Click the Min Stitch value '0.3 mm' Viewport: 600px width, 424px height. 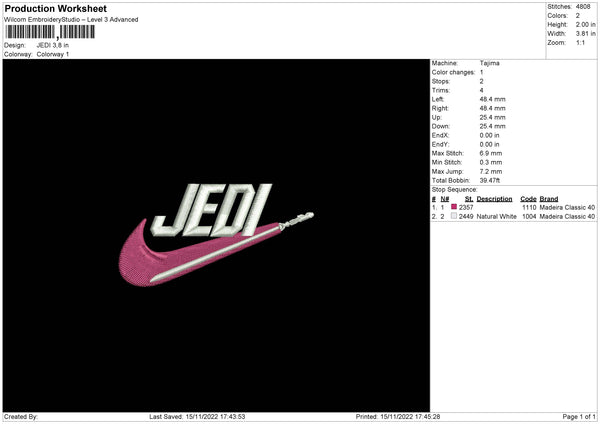[x=491, y=162]
